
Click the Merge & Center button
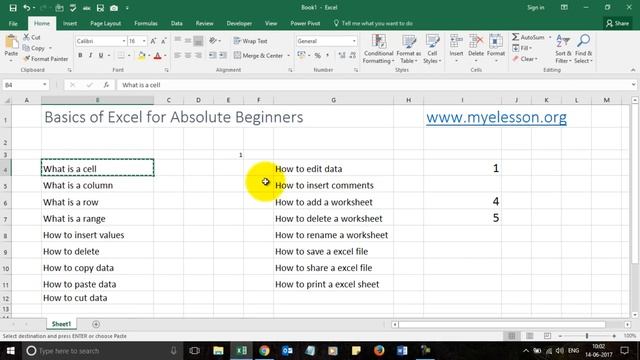coord(258,56)
